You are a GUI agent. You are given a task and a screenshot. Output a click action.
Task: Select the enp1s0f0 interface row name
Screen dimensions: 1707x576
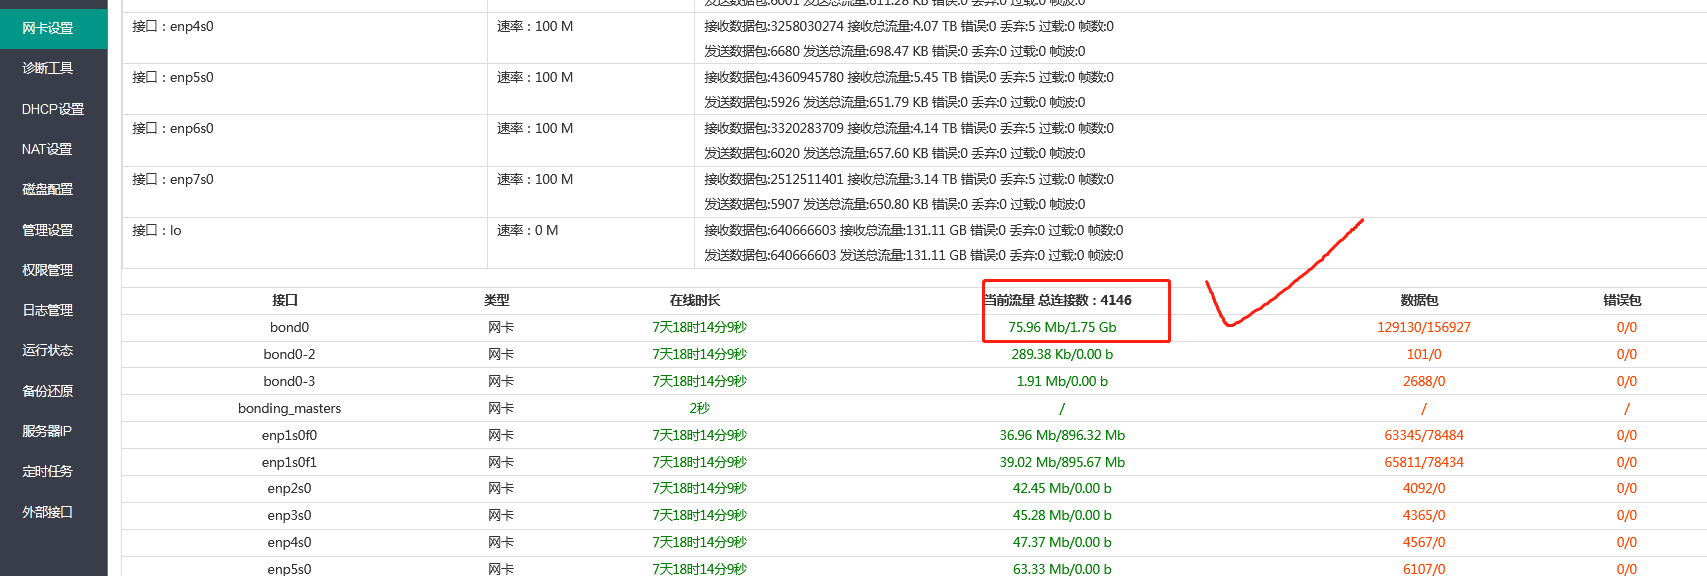click(289, 435)
